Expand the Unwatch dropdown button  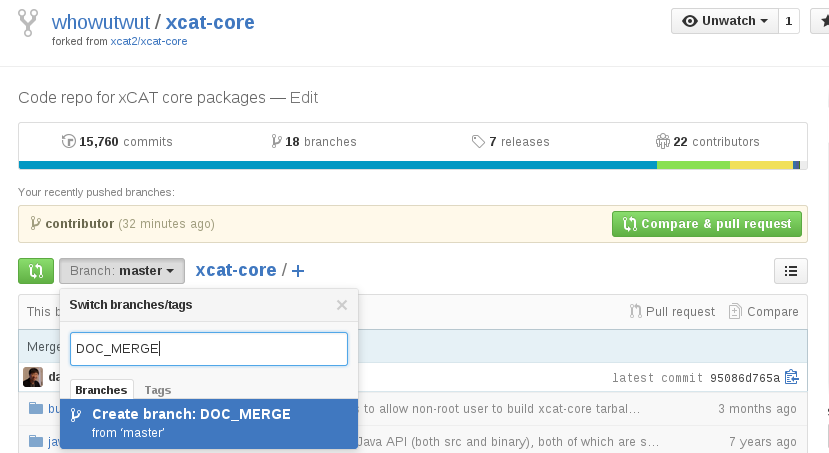[x=724, y=21]
